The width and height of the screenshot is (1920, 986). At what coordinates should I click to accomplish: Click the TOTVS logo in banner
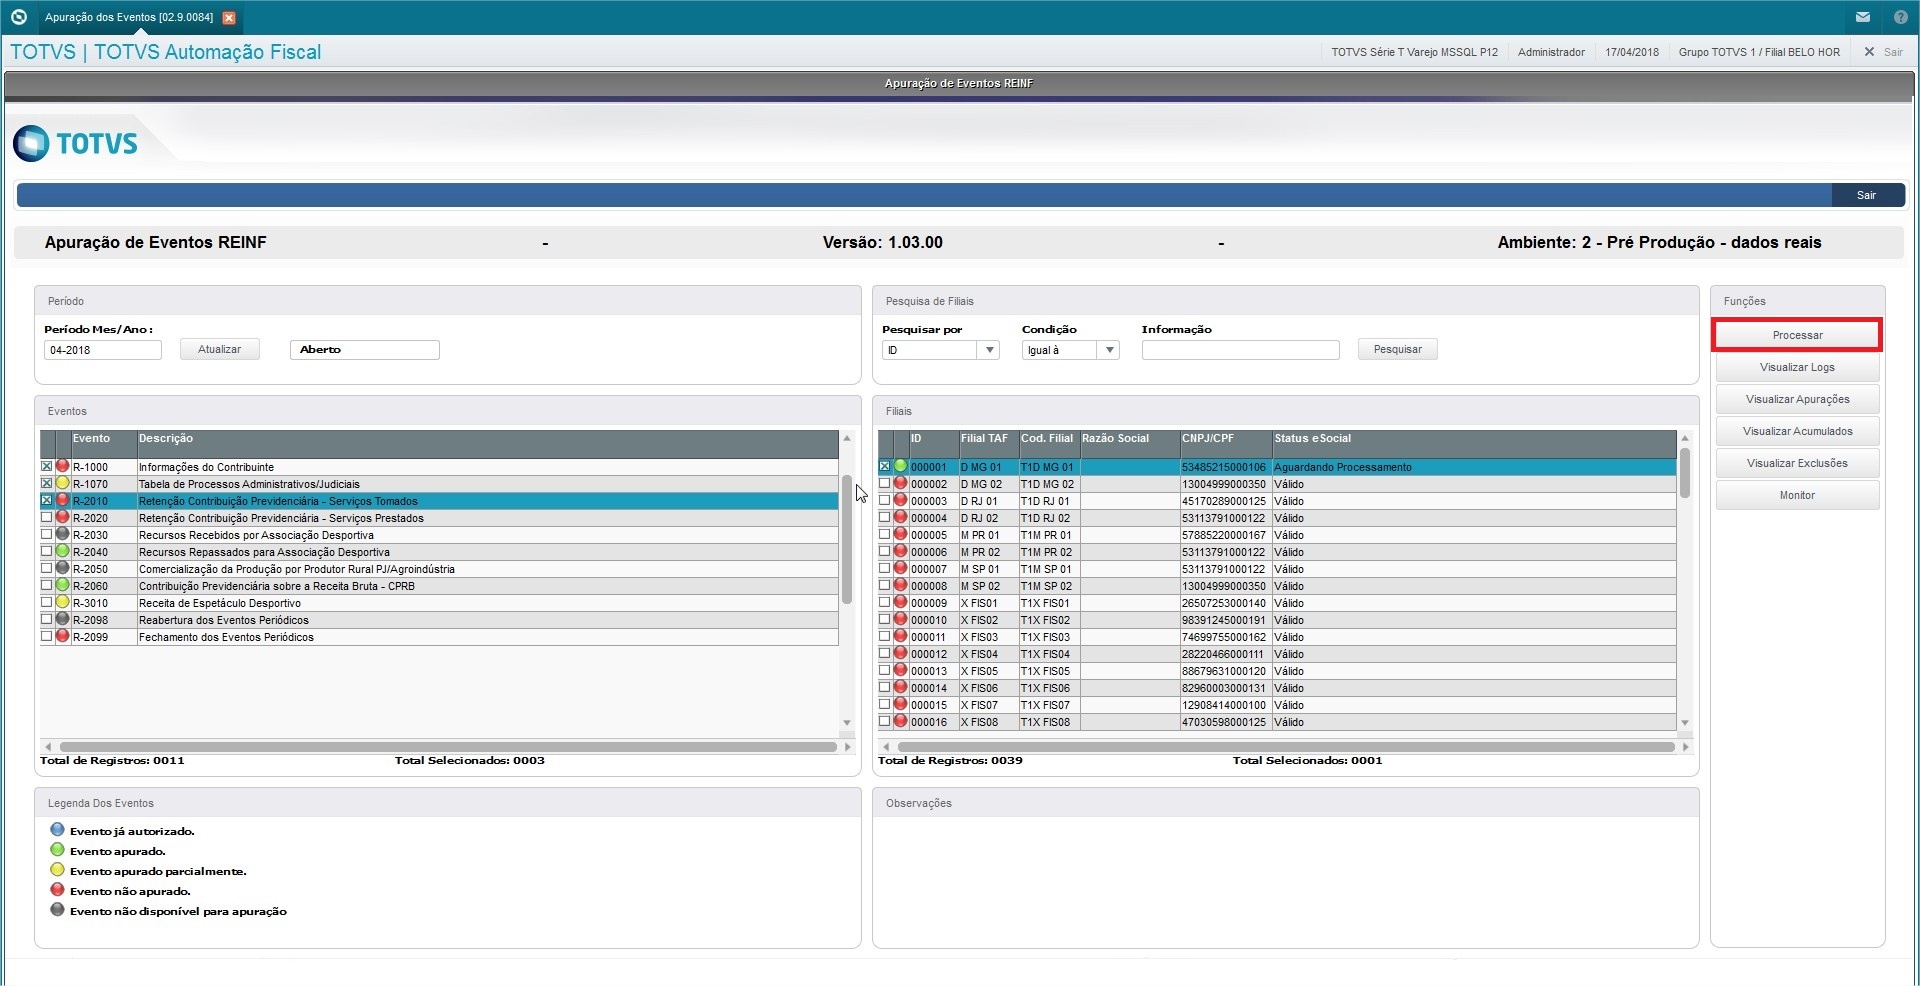pyautogui.click(x=76, y=143)
